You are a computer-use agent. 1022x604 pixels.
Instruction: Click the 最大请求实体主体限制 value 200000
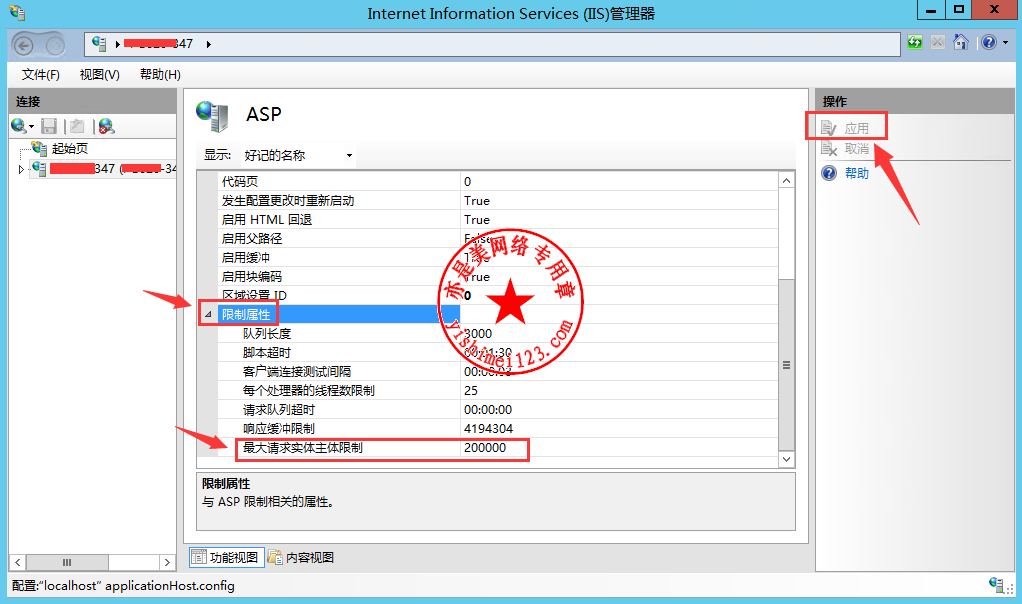485,448
